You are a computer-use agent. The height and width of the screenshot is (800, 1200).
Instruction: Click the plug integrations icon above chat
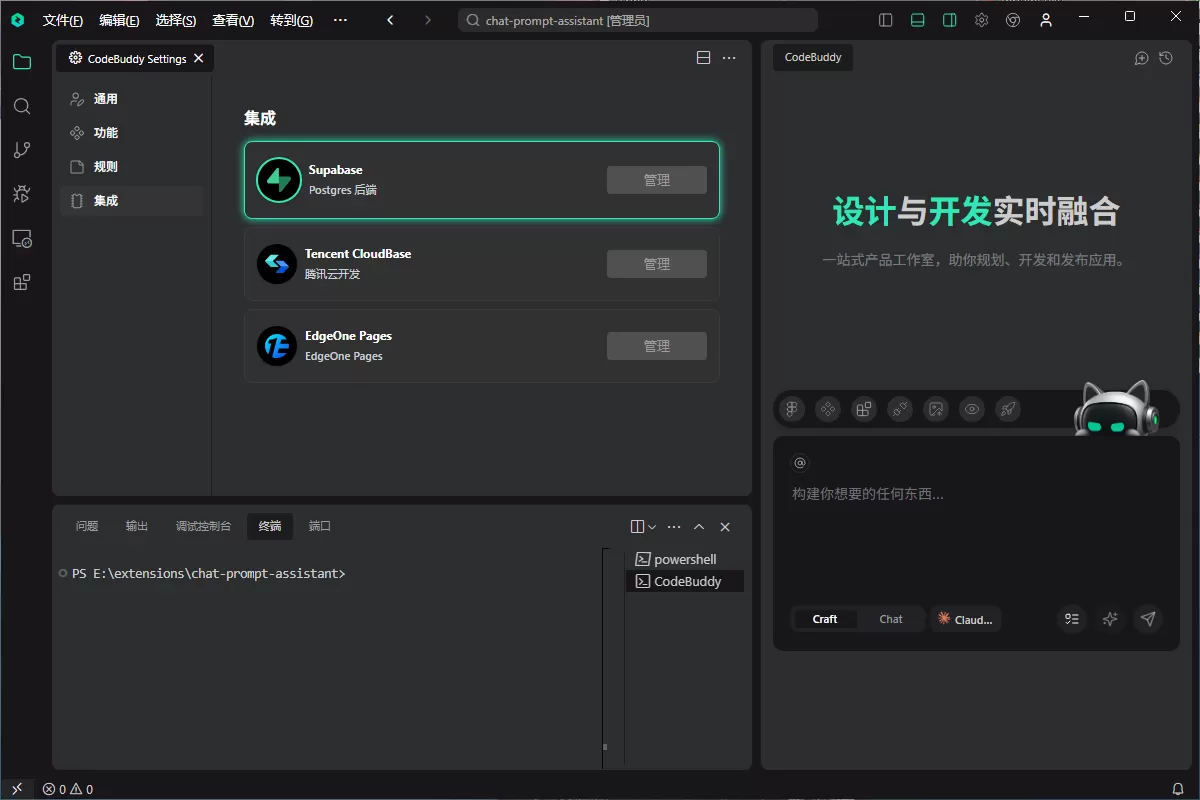900,408
